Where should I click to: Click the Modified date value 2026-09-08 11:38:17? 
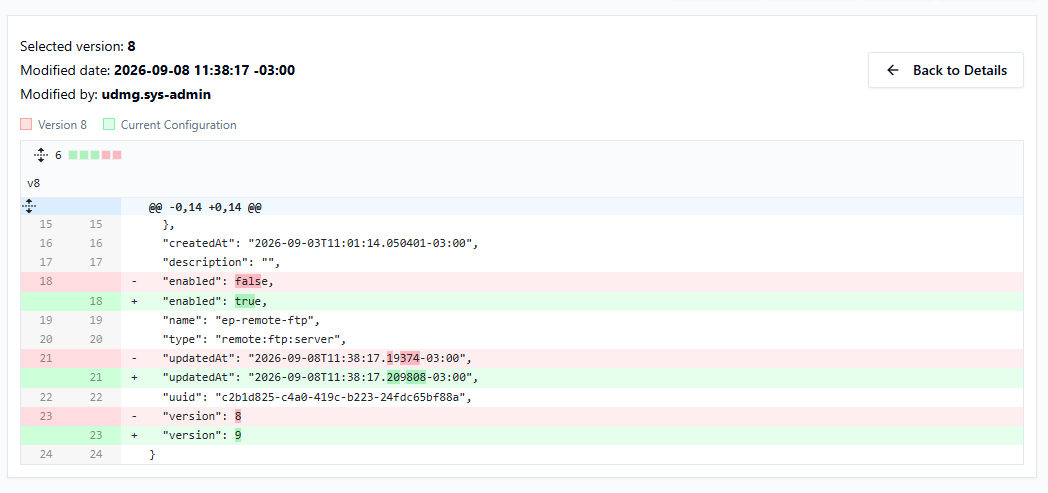click(205, 70)
